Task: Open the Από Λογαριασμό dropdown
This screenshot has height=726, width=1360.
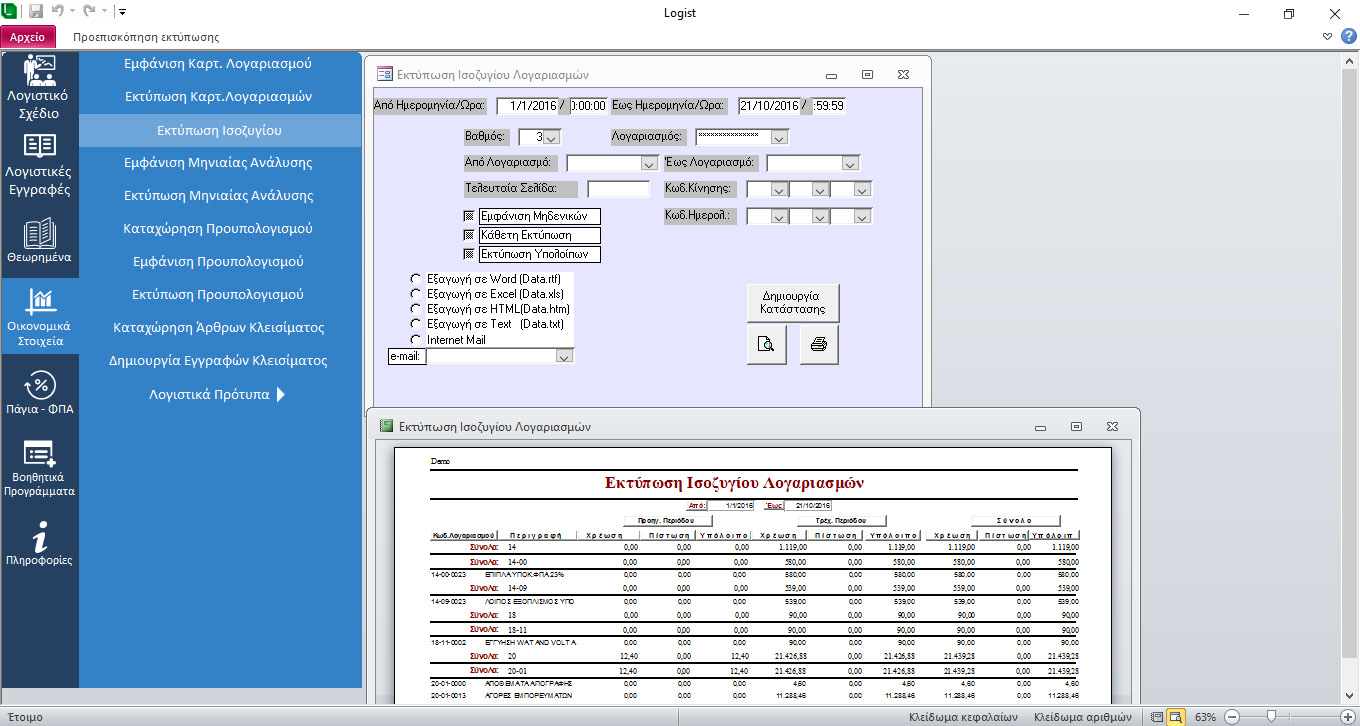Action: pos(647,163)
